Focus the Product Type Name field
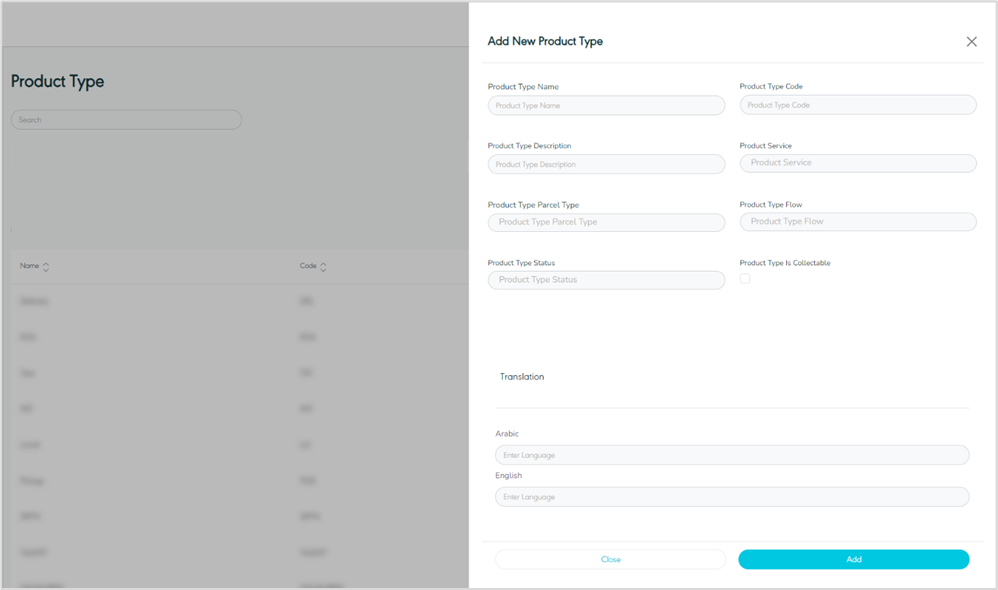The height and width of the screenshot is (590, 998). [x=606, y=105]
